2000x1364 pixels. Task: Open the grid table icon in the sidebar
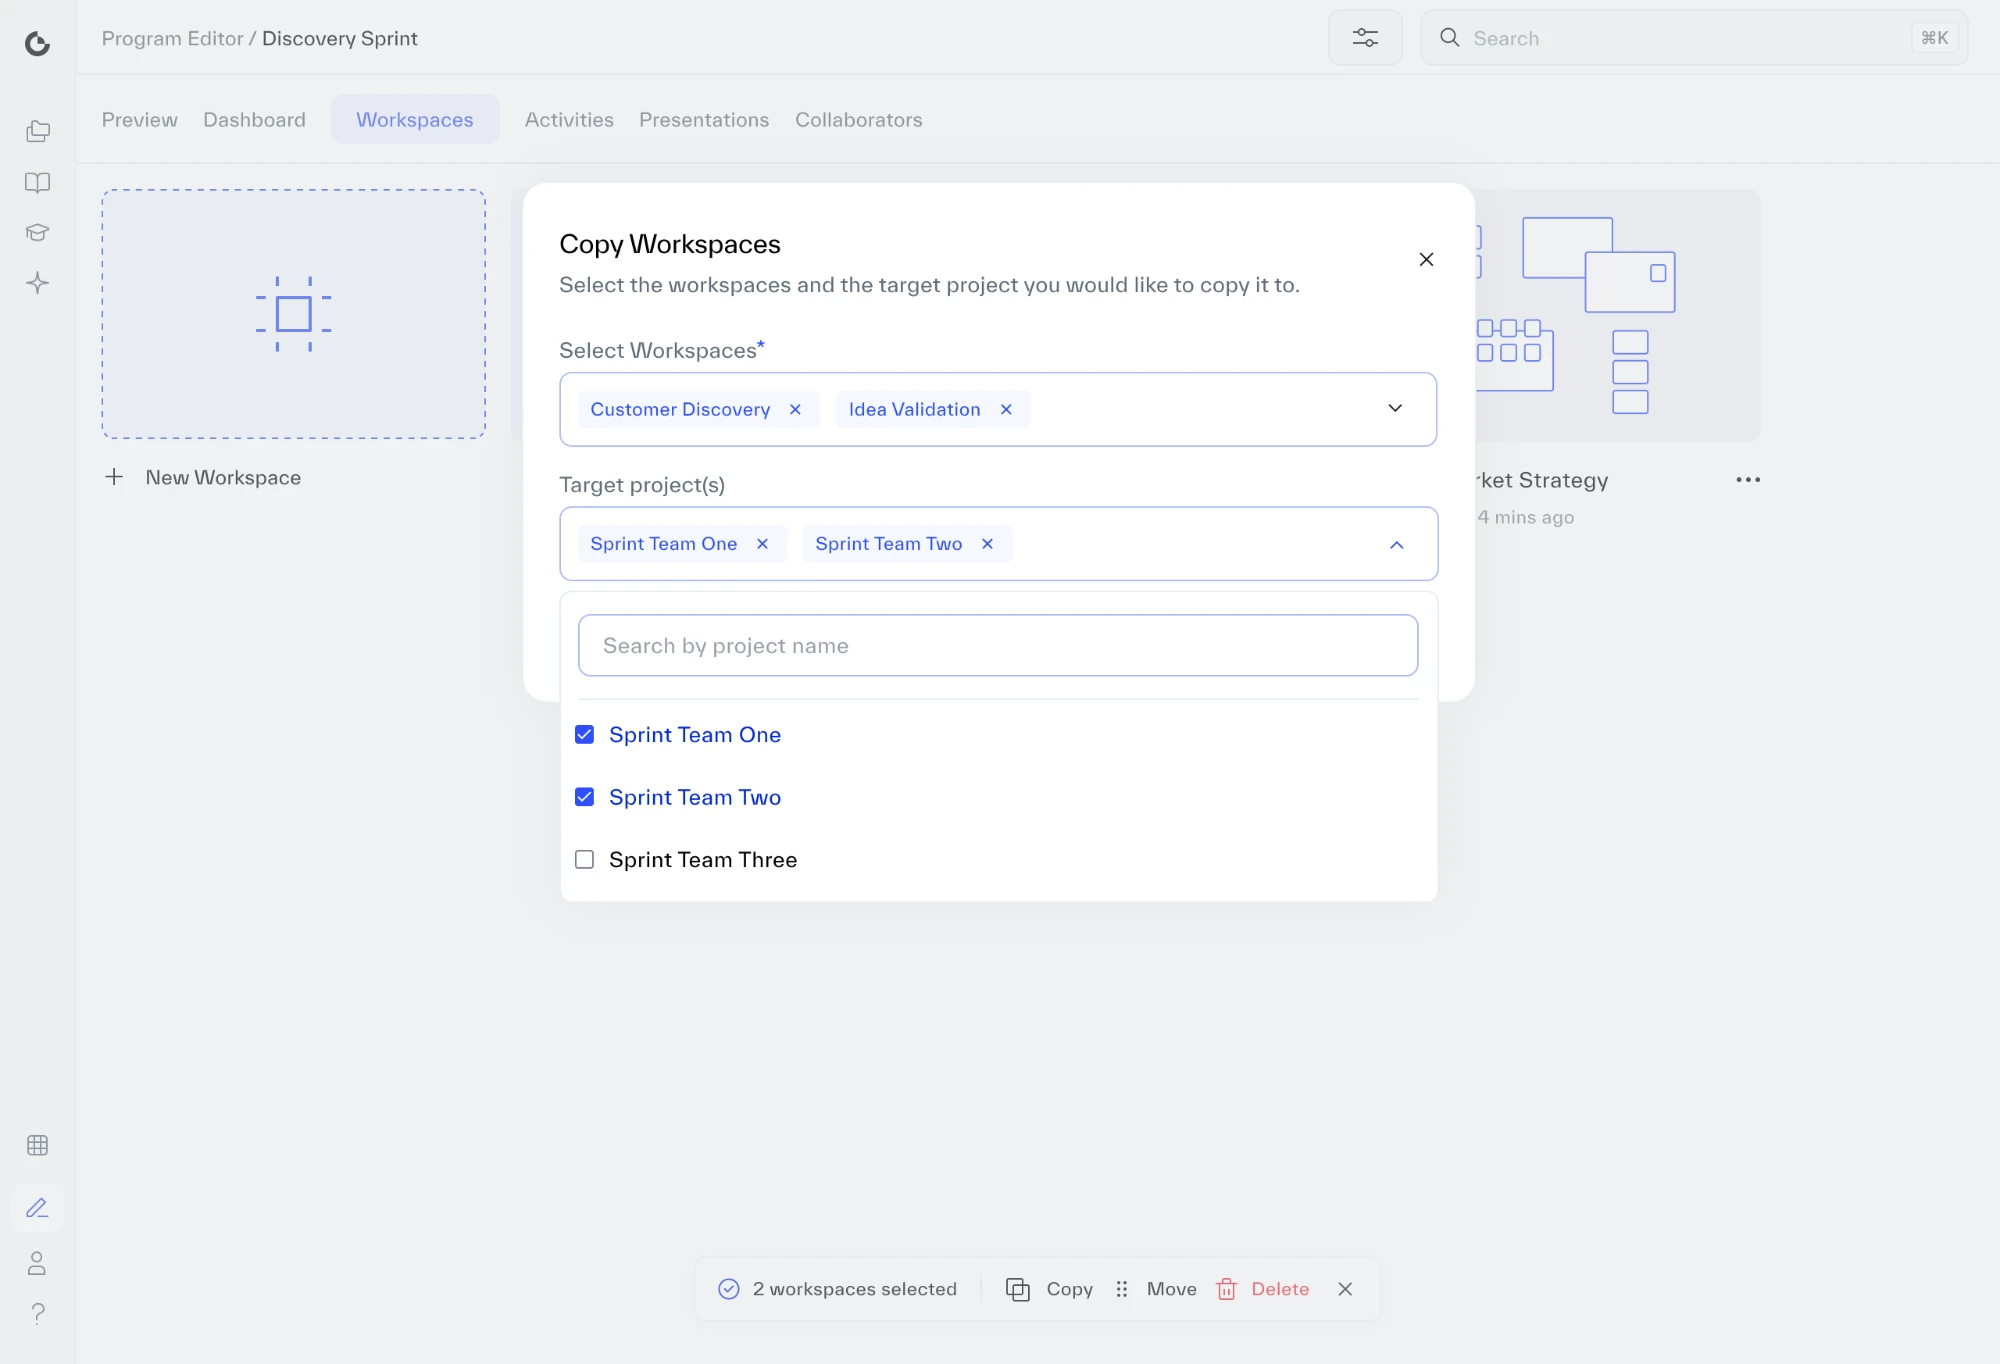(x=37, y=1145)
